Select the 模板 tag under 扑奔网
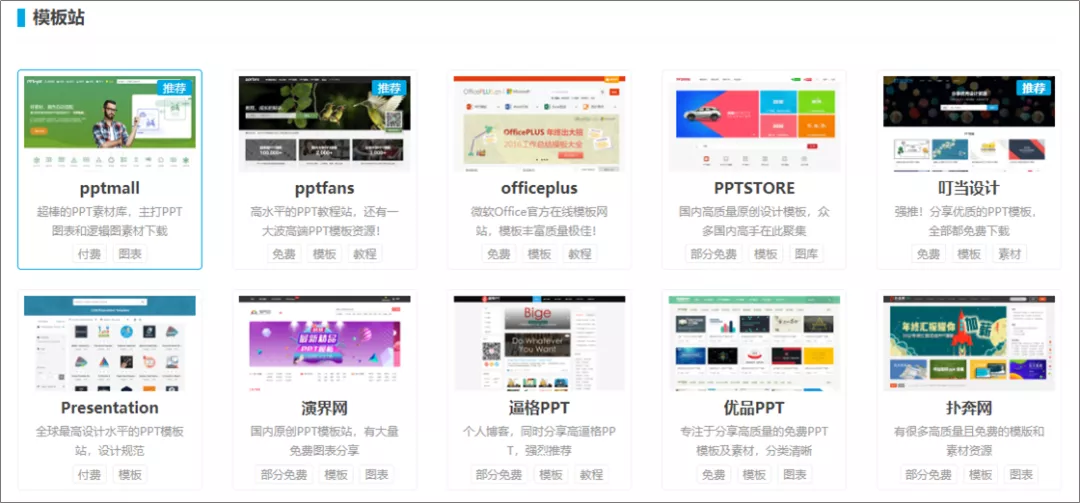The height and width of the screenshot is (503, 1080). tap(980, 475)
